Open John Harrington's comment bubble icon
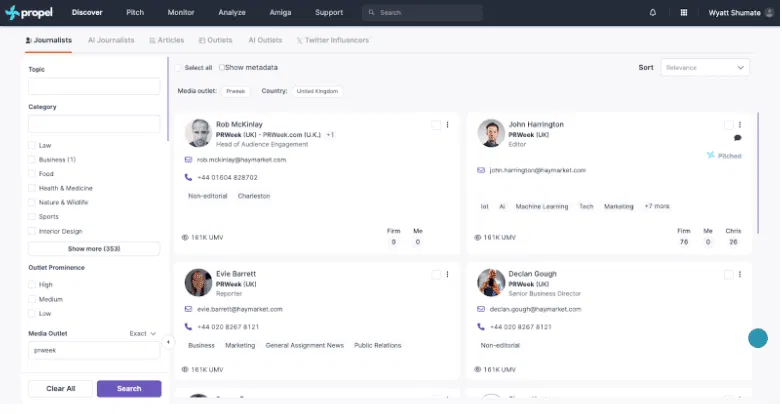 (x=737, y=138)
